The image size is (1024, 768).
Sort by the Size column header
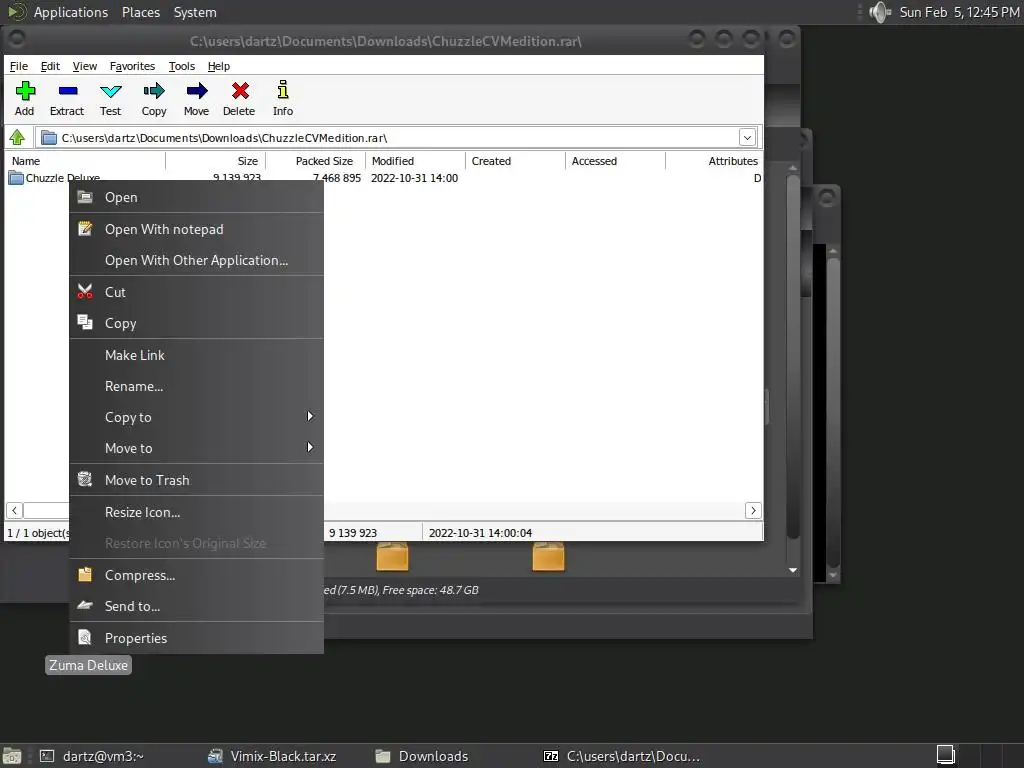(x=216, y=161)
